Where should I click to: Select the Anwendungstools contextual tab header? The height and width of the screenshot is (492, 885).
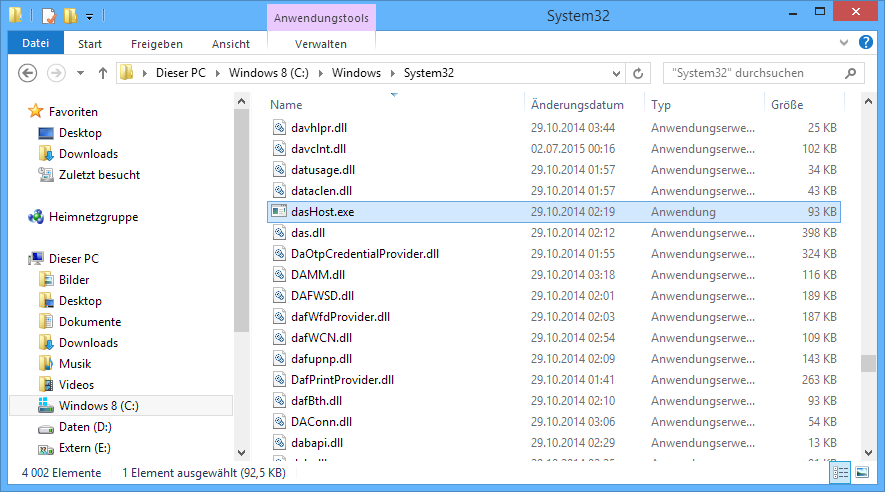[321, 18]
